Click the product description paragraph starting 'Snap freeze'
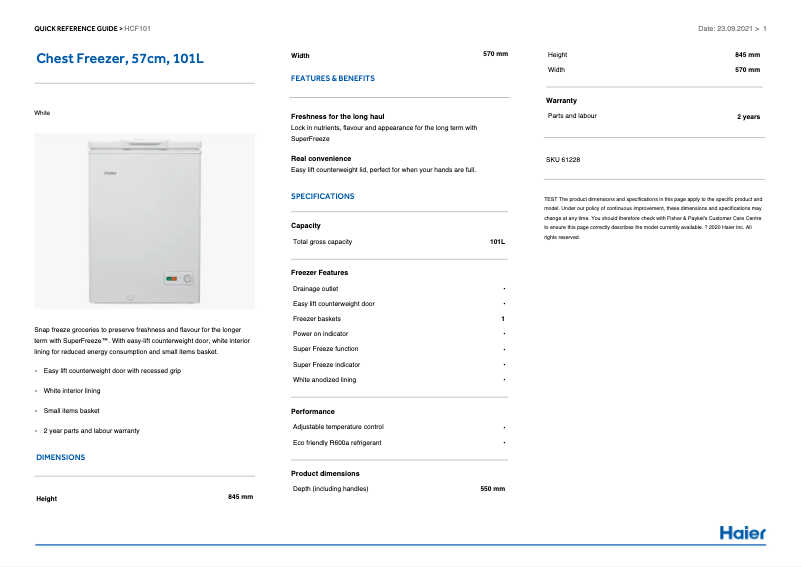The height and width of the screenshot is (567, 802). click(x=142, y=341)
